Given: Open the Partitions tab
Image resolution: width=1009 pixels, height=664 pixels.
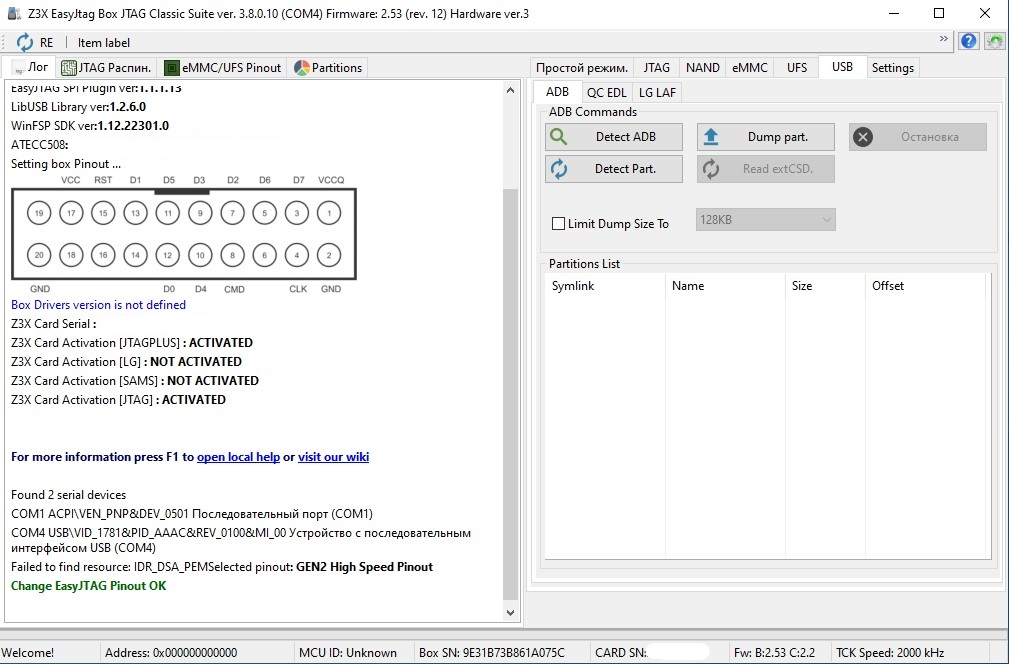Looking at the screenshot, I should click(x=328, y=68).
